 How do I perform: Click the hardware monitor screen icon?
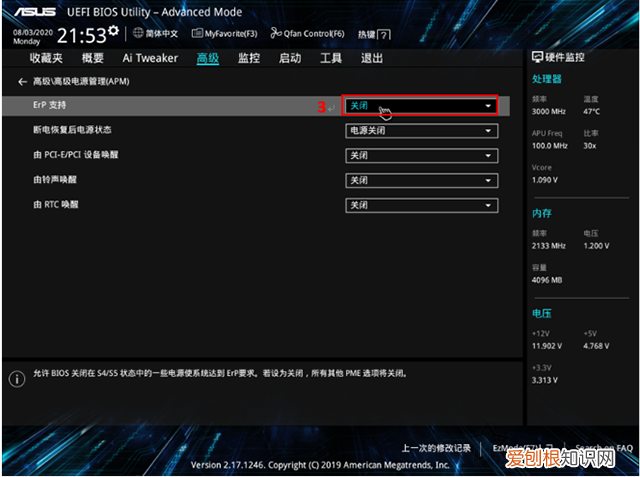(537, 57)
